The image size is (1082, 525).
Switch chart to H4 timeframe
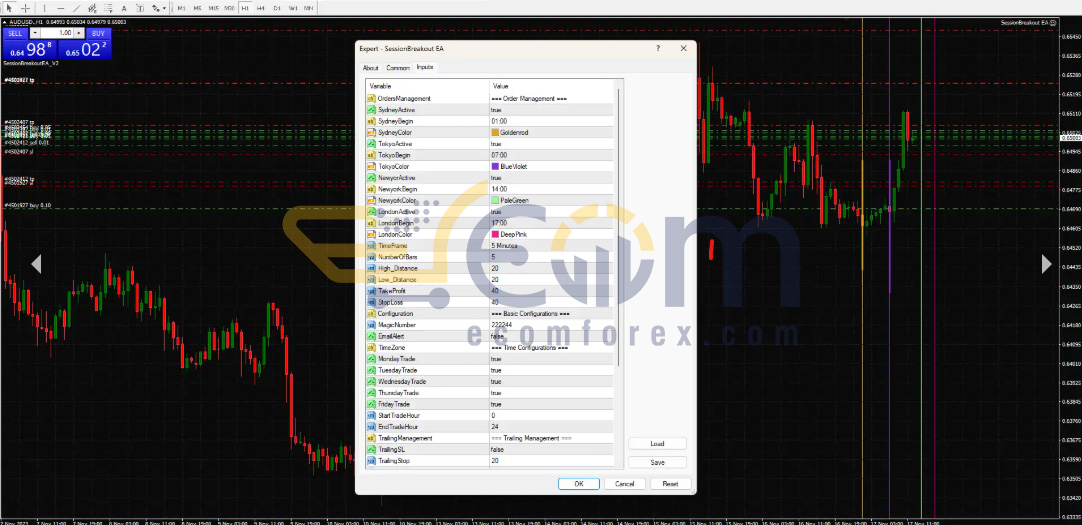point(261,8)
